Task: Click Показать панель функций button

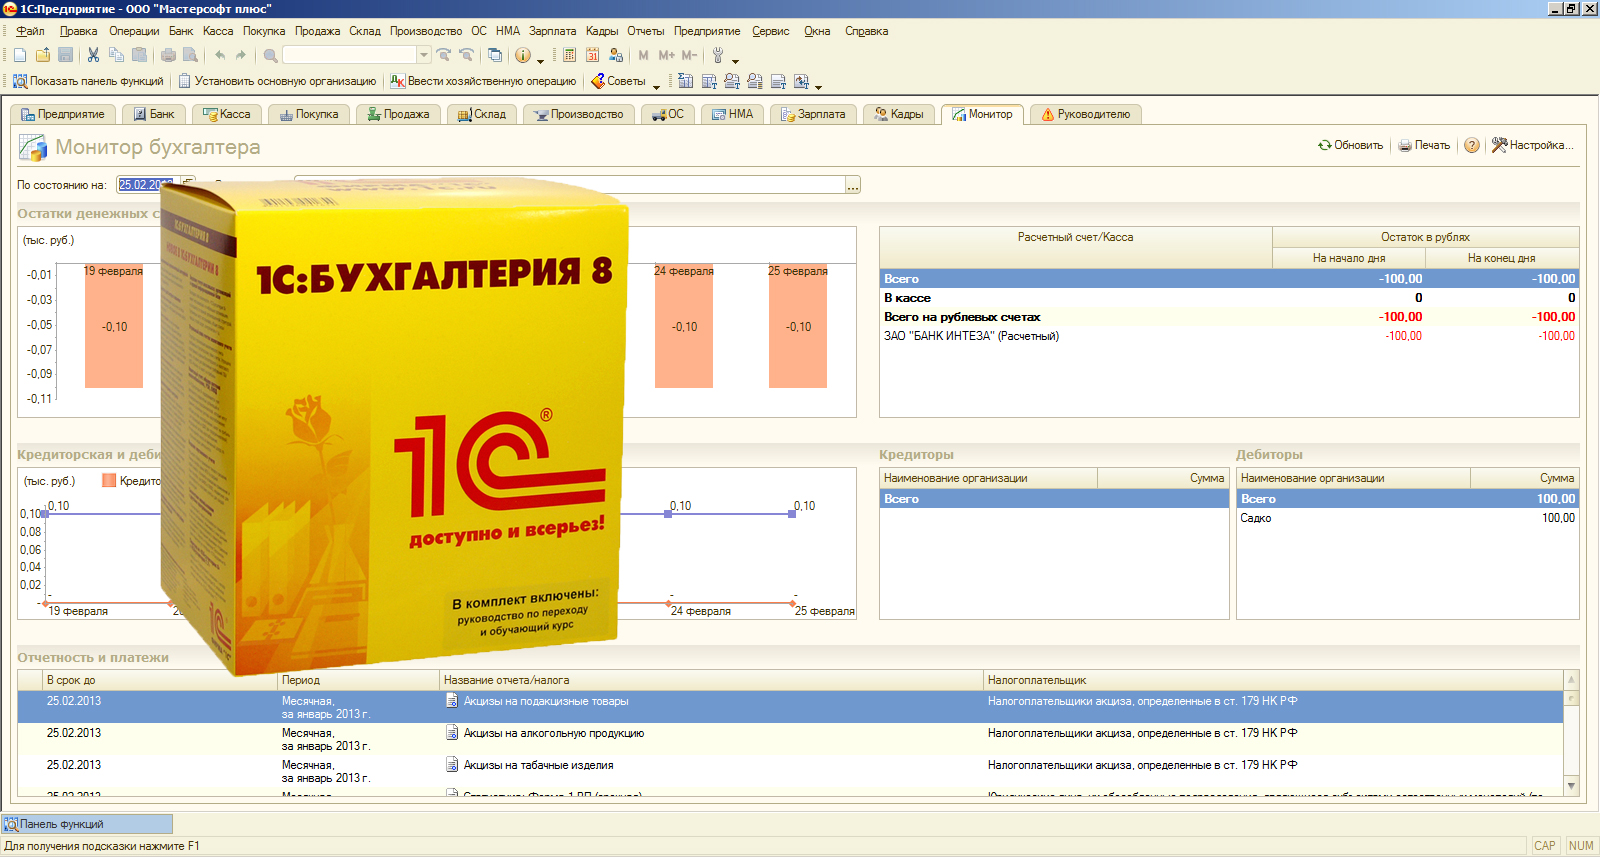Action: click(x=88, y=81)
